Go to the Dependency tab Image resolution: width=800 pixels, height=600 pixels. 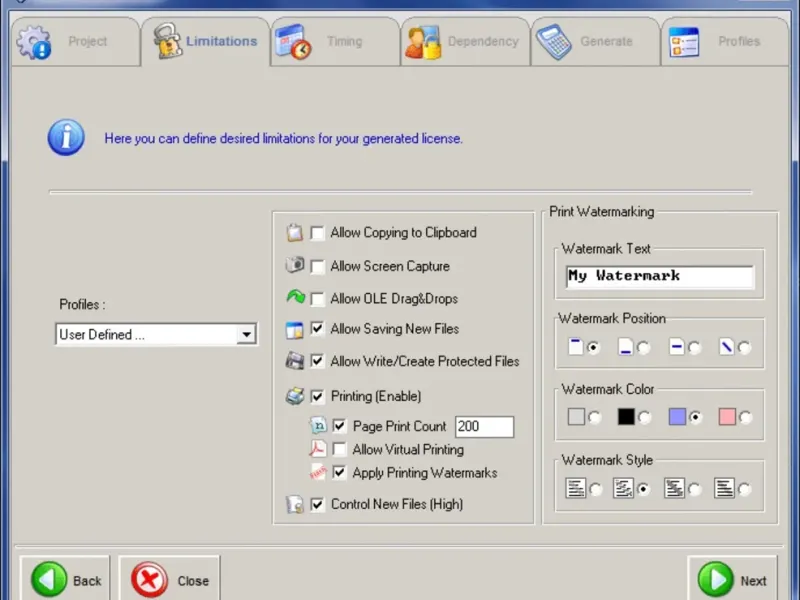click(x=466, y=42)
